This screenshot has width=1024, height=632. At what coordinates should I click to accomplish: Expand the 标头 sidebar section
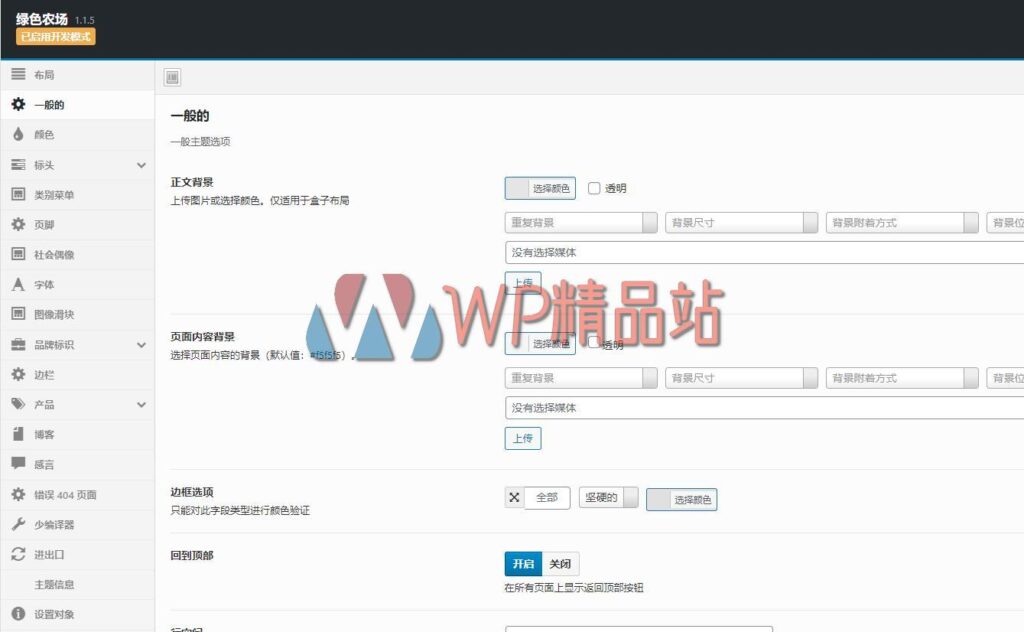141,165
